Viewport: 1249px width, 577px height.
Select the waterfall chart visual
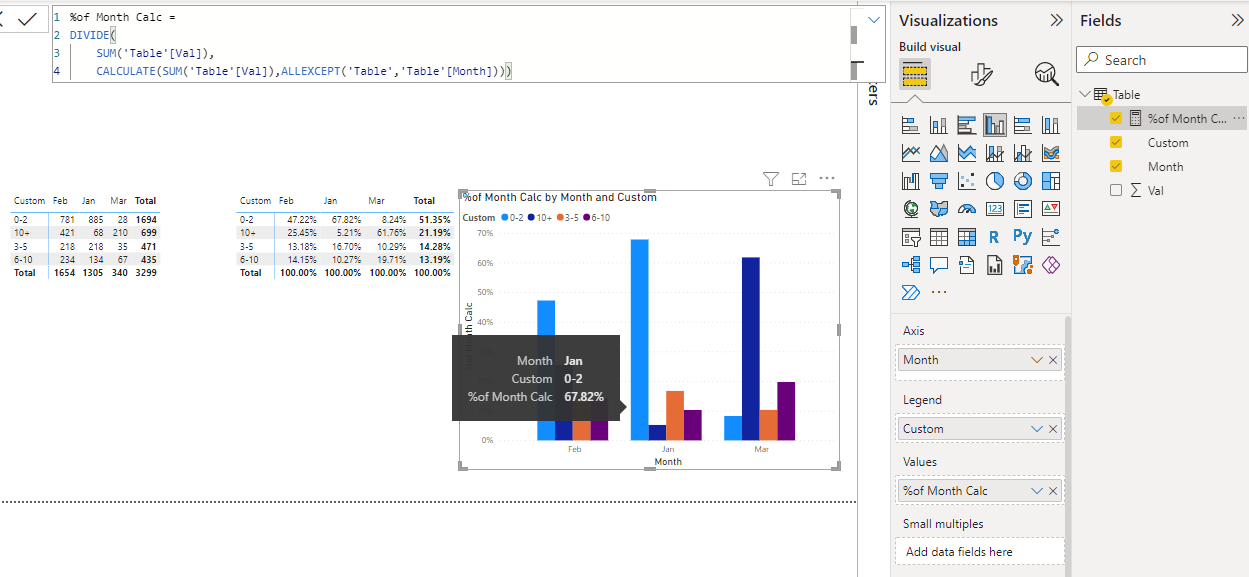(911, 181)
